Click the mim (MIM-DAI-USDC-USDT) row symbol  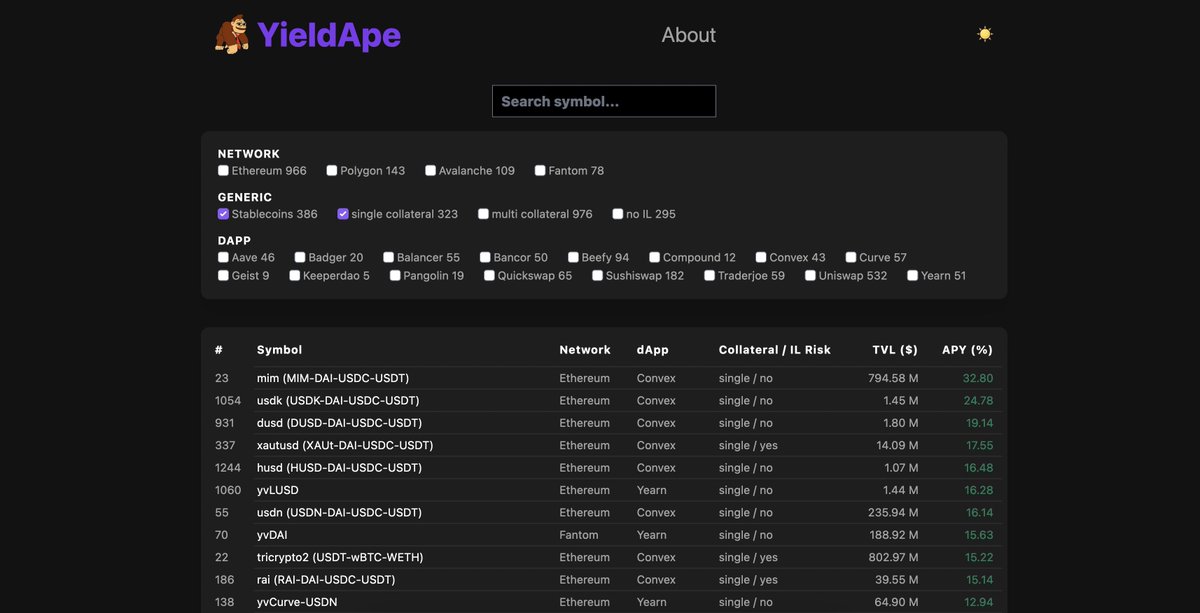[333, 379]
